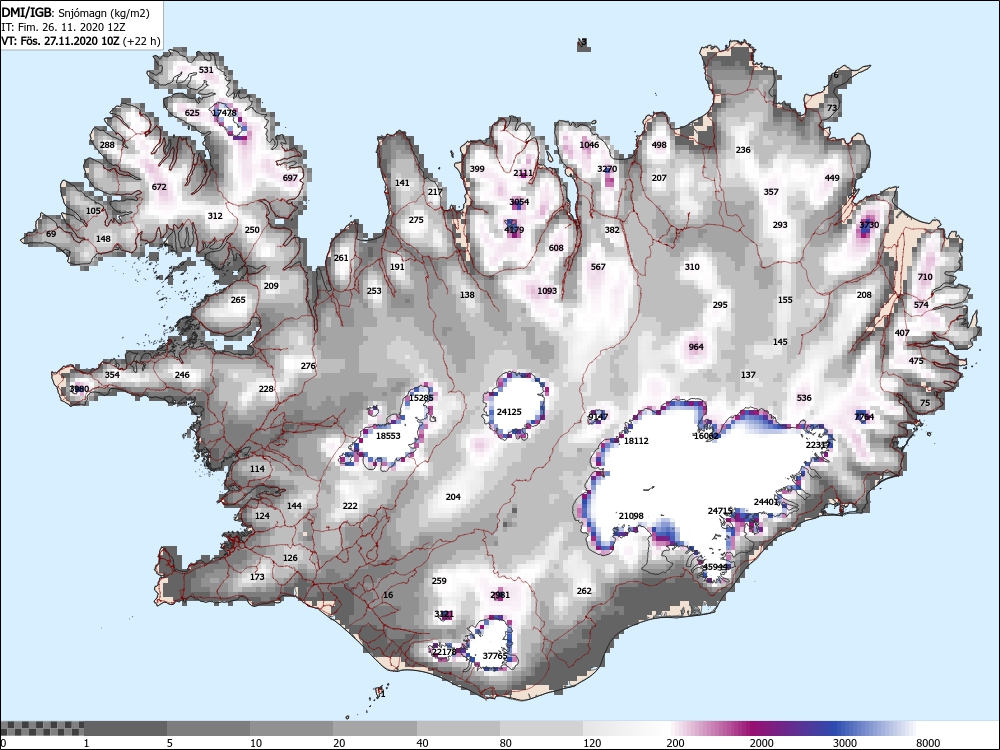Click the snow value 173
Screen dimensions: 1000x750
coord(257,577)
